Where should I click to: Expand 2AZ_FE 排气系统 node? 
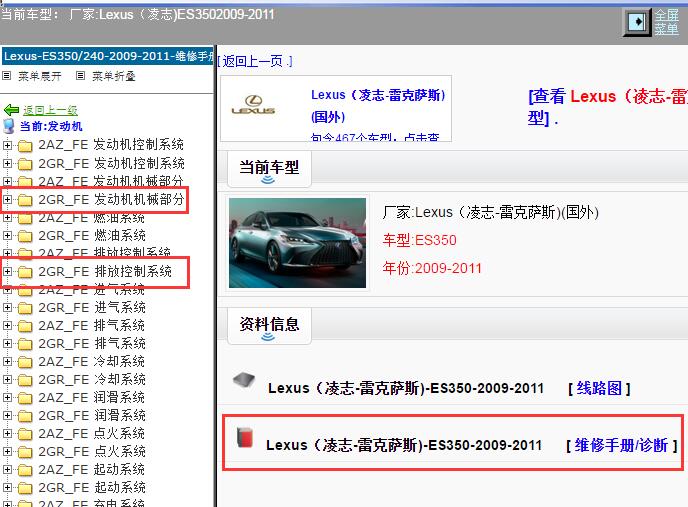pos(7,325)
